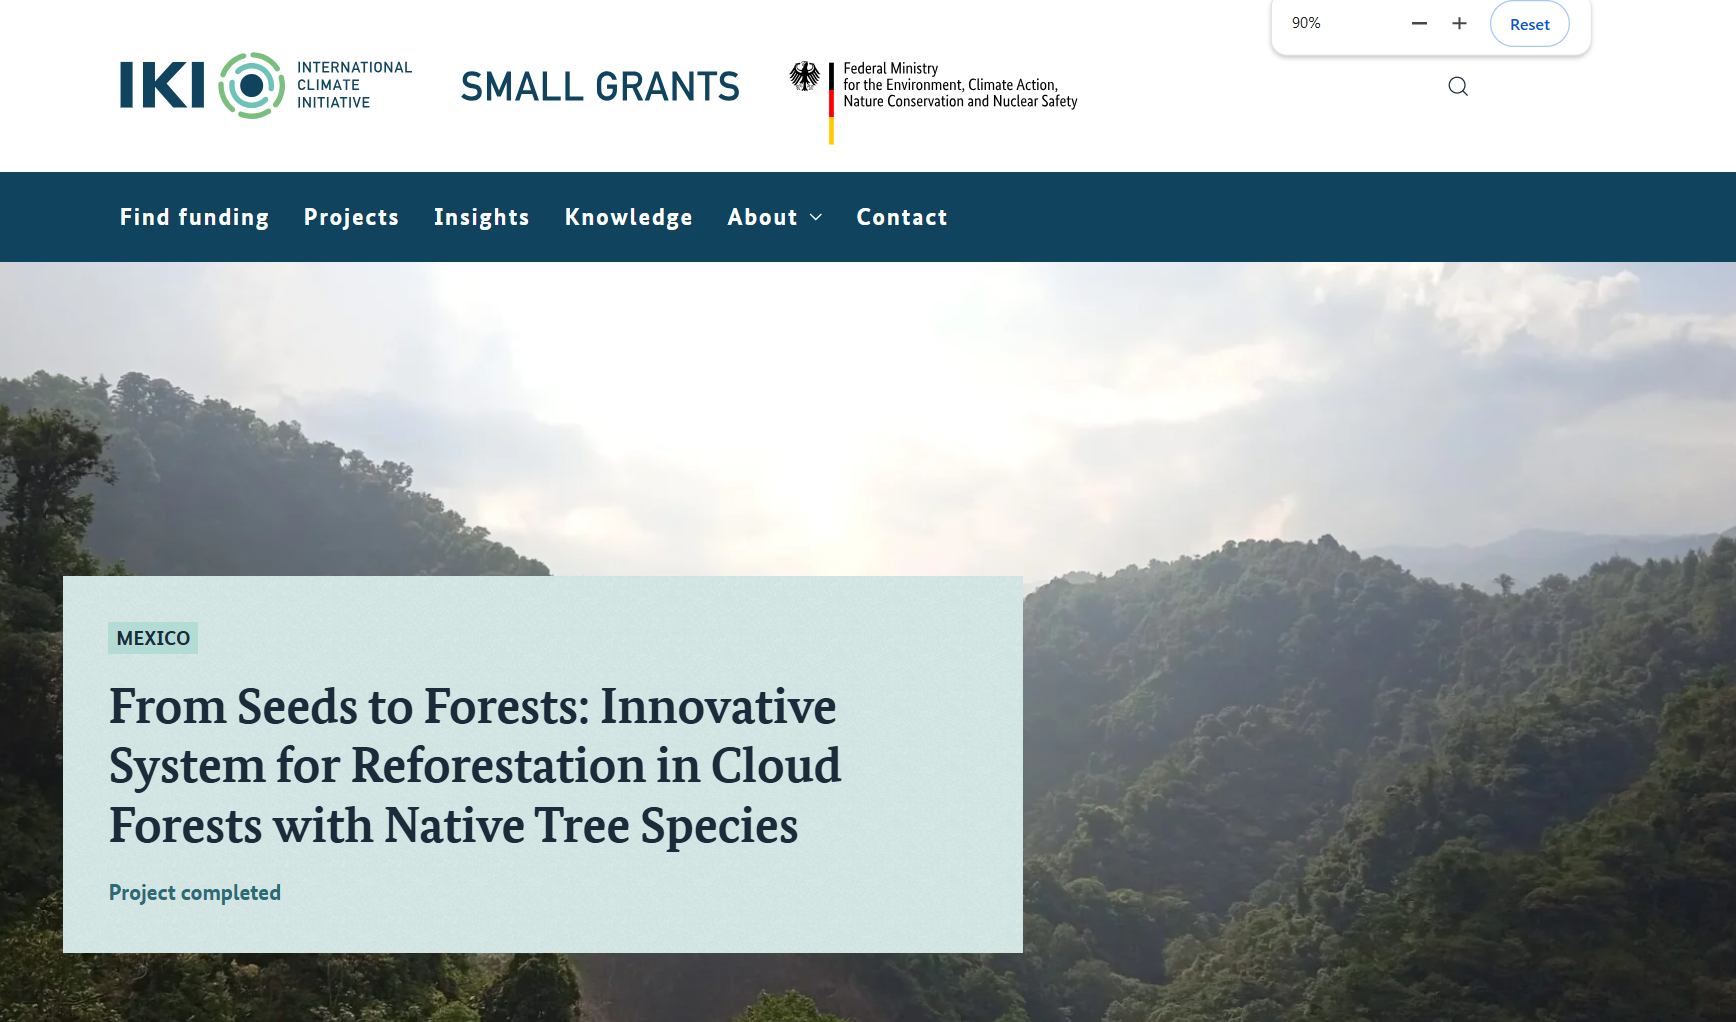Select the MEXICO country tag
Image resolution: width=1736 pixels, height=1022 pixels.
[153, 638]
